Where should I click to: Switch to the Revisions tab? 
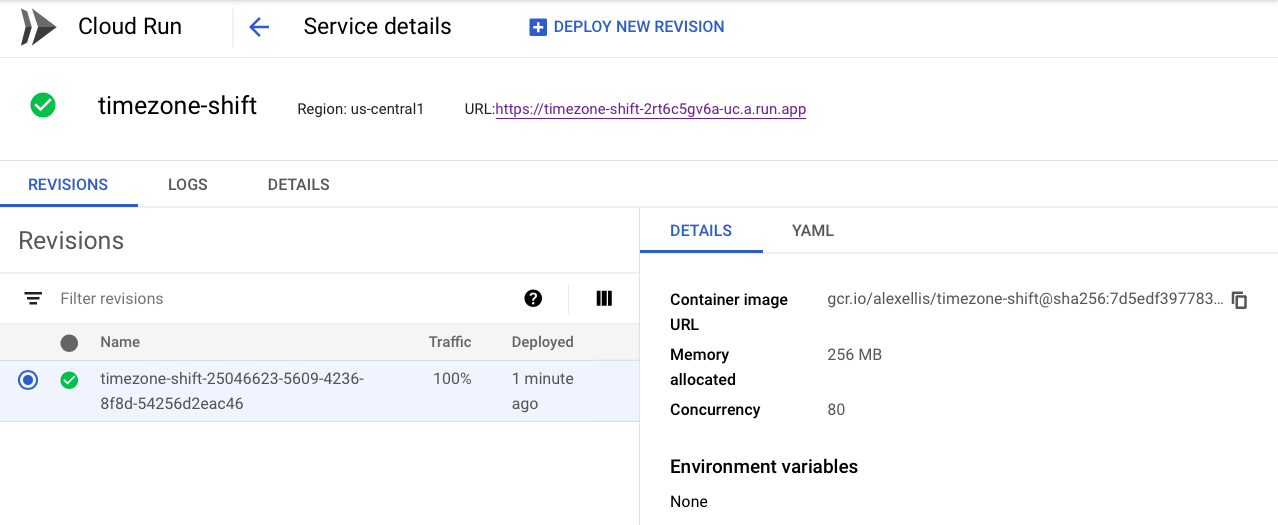tap(68, 185)
